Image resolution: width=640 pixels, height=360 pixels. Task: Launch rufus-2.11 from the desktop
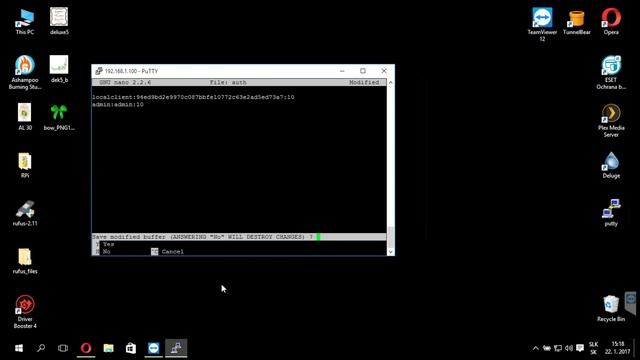click(25, 213)
